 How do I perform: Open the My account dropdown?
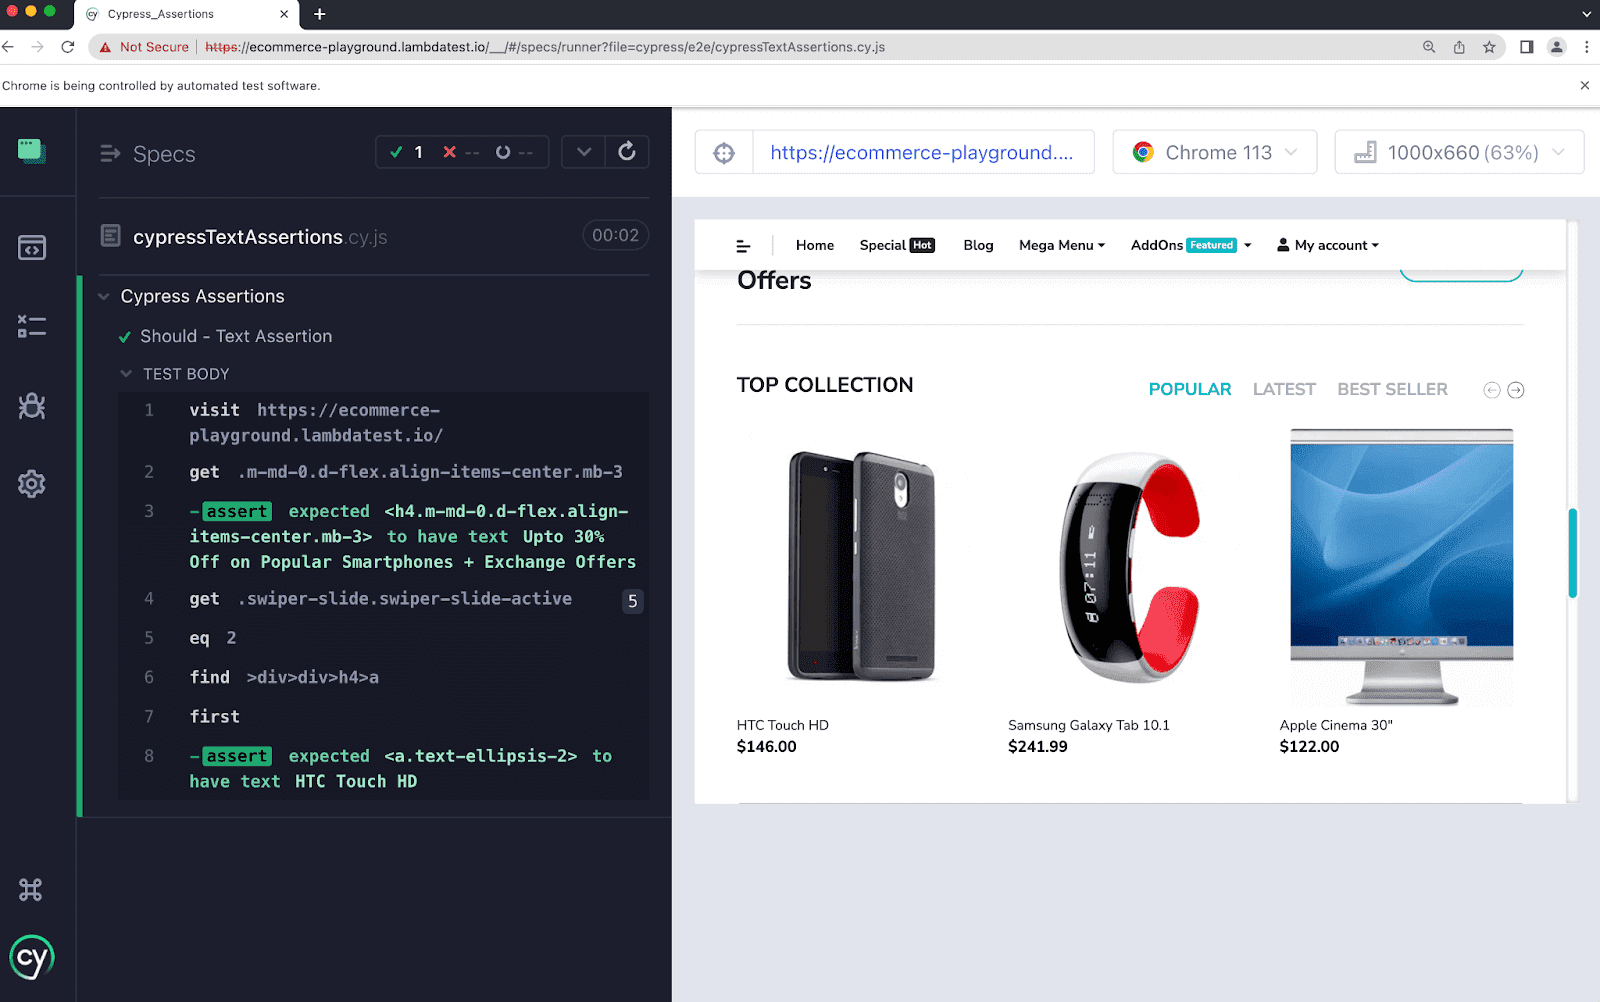click(x=1328, y=245)
